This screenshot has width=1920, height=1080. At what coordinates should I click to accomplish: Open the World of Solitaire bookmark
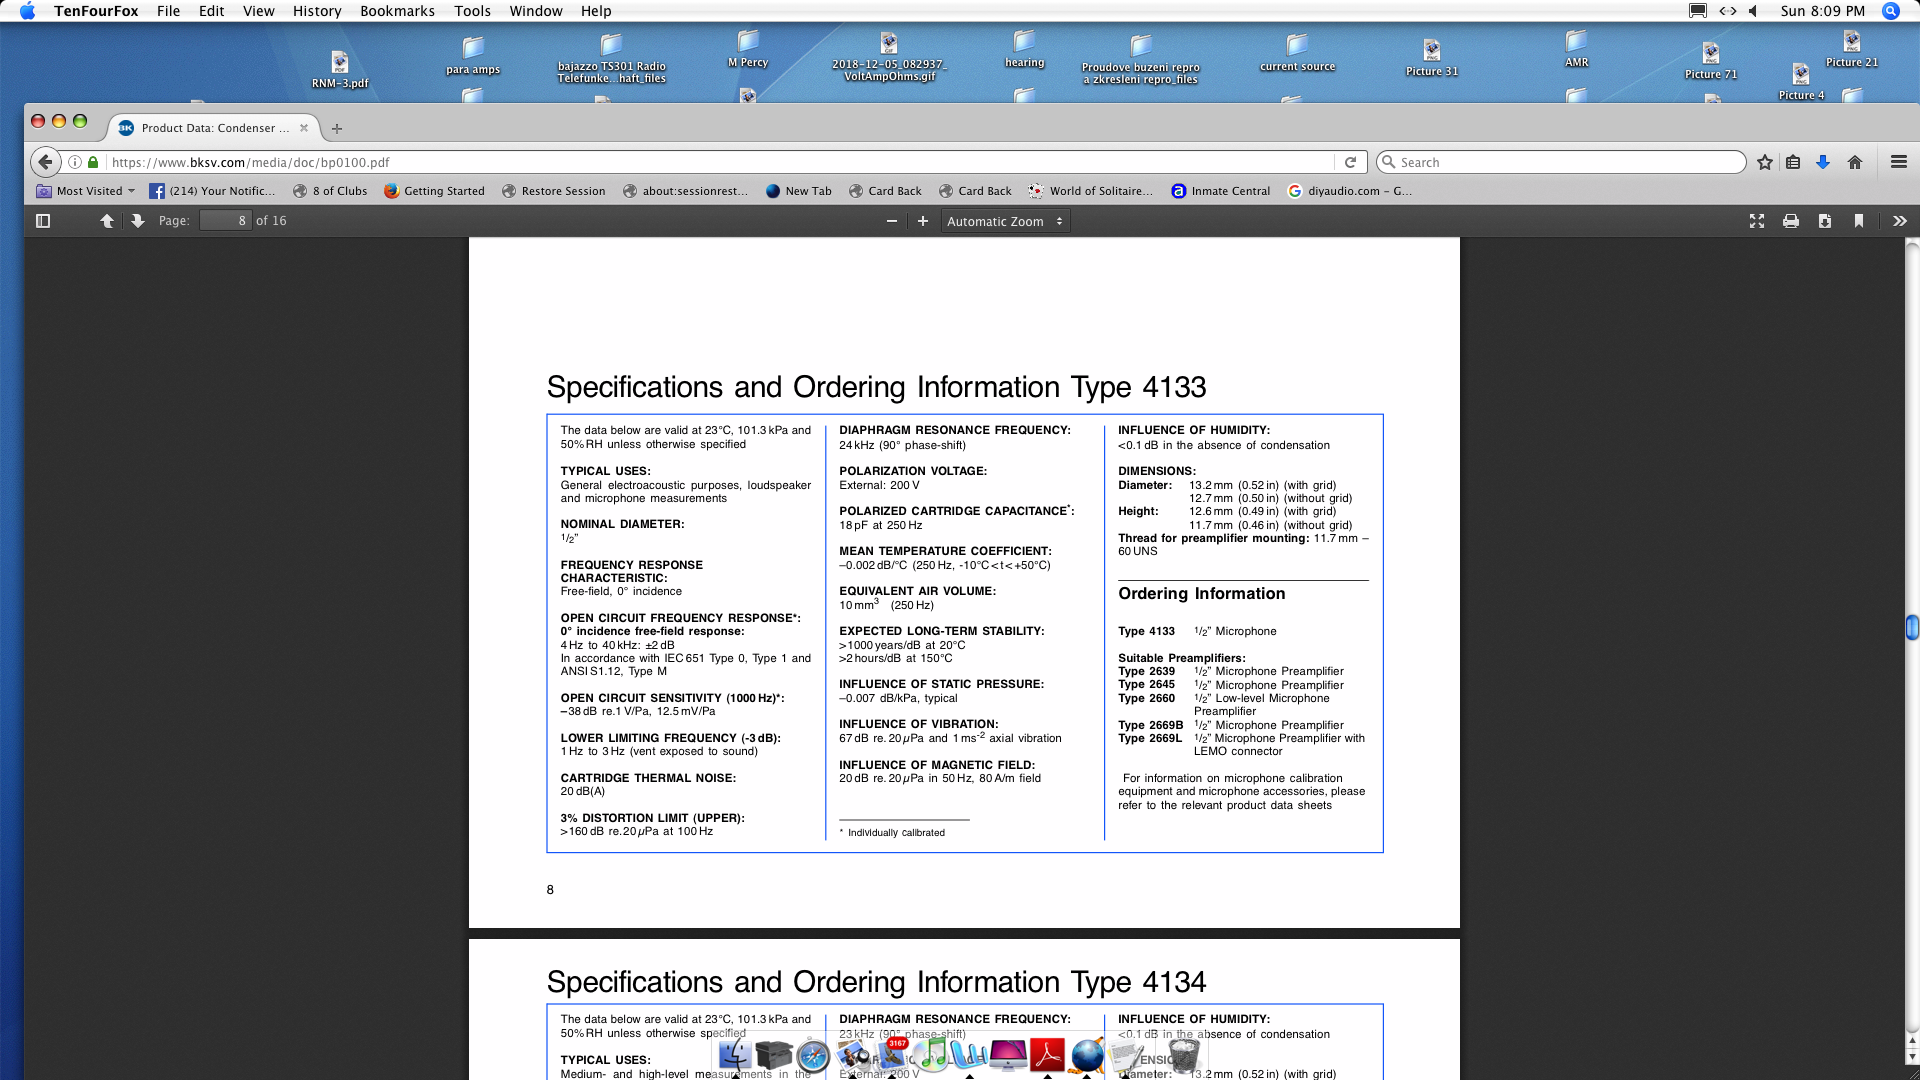click(x=1090, y=191)
